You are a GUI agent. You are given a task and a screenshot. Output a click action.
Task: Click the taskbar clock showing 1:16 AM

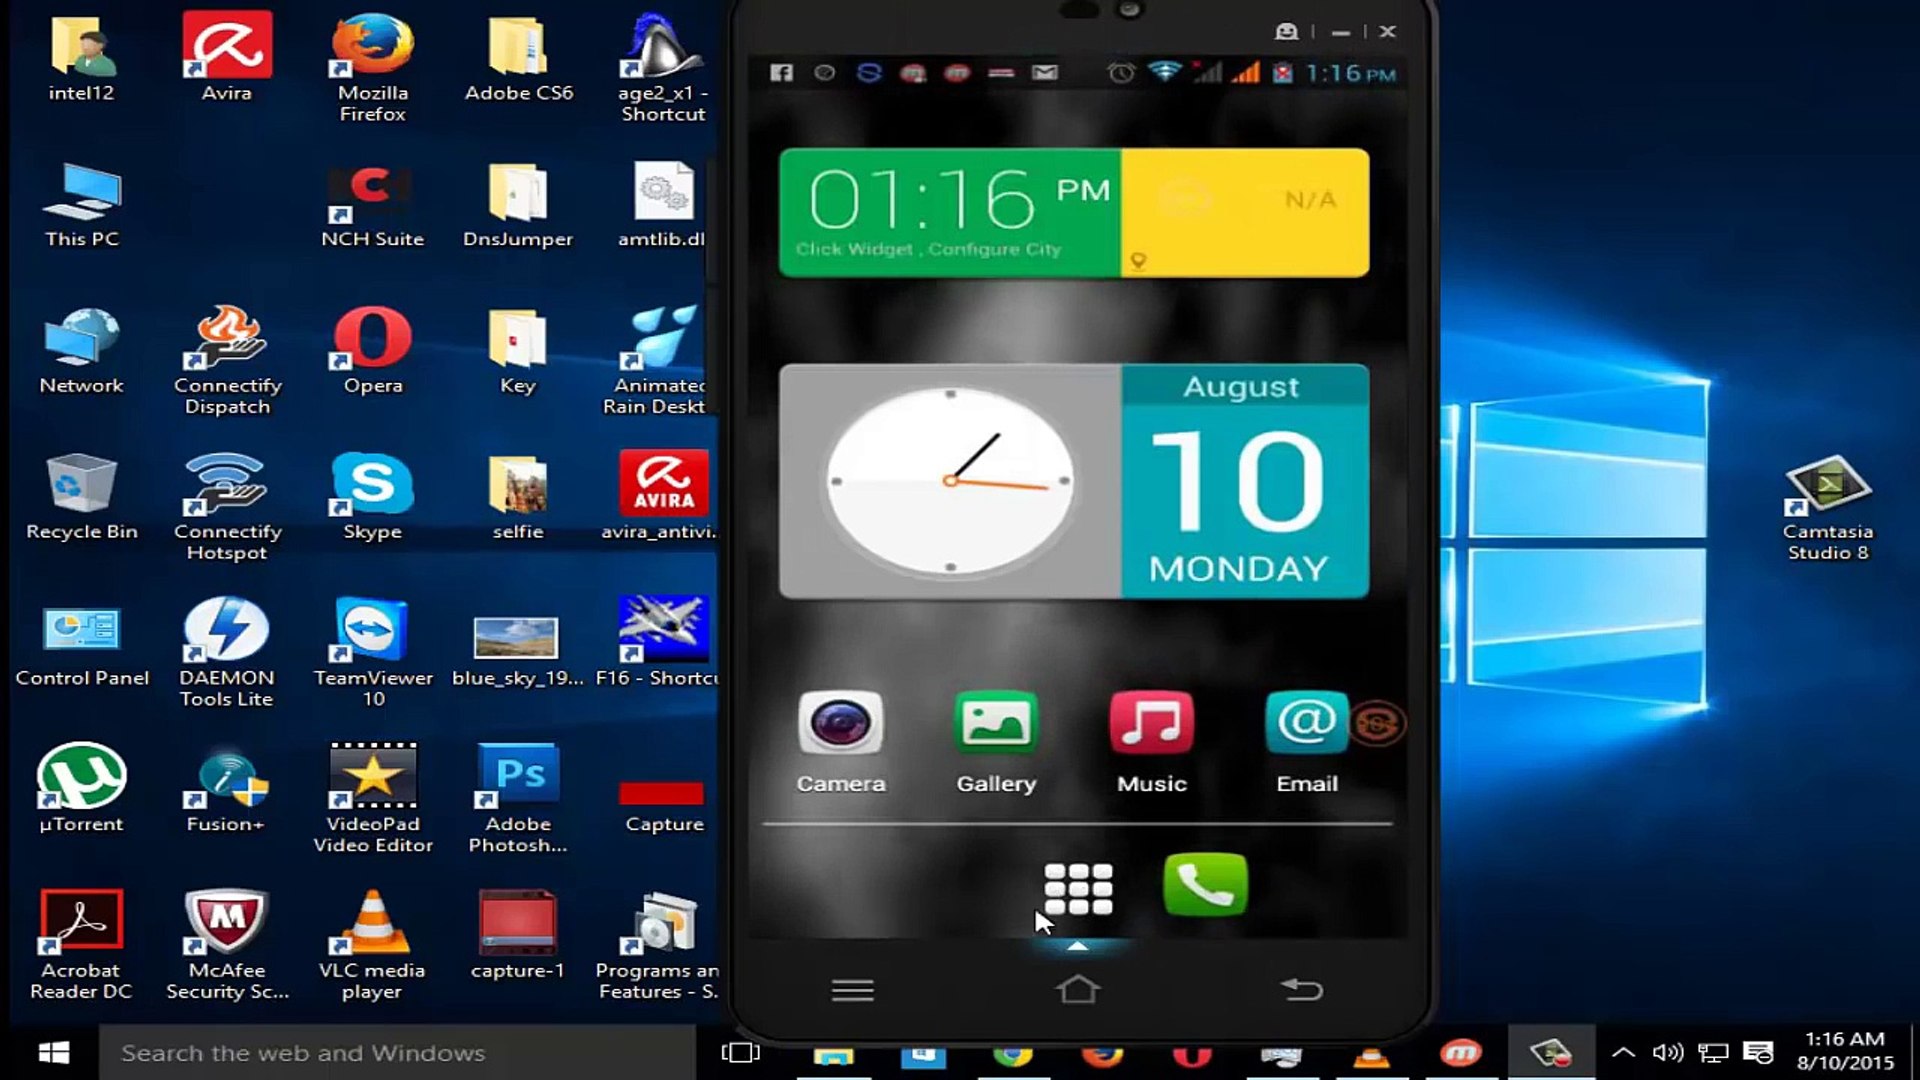pos(1844,1051)
